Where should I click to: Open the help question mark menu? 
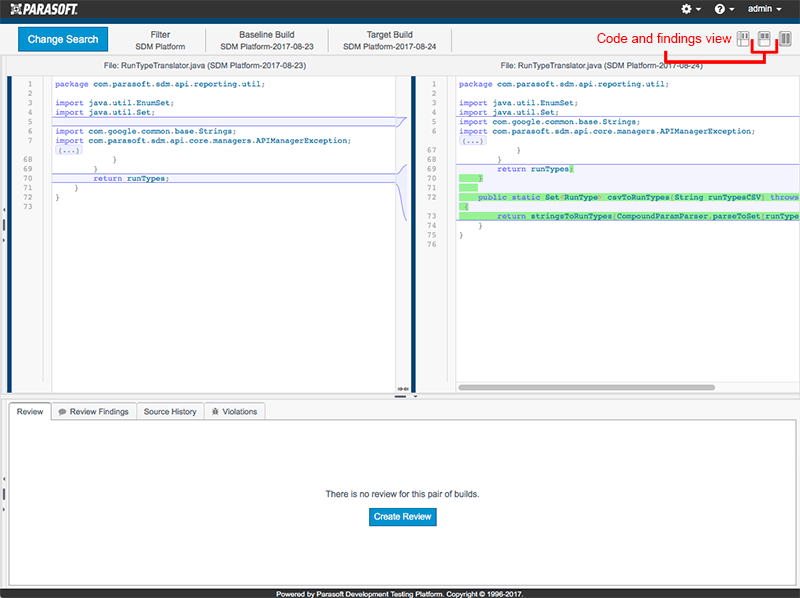724,9
